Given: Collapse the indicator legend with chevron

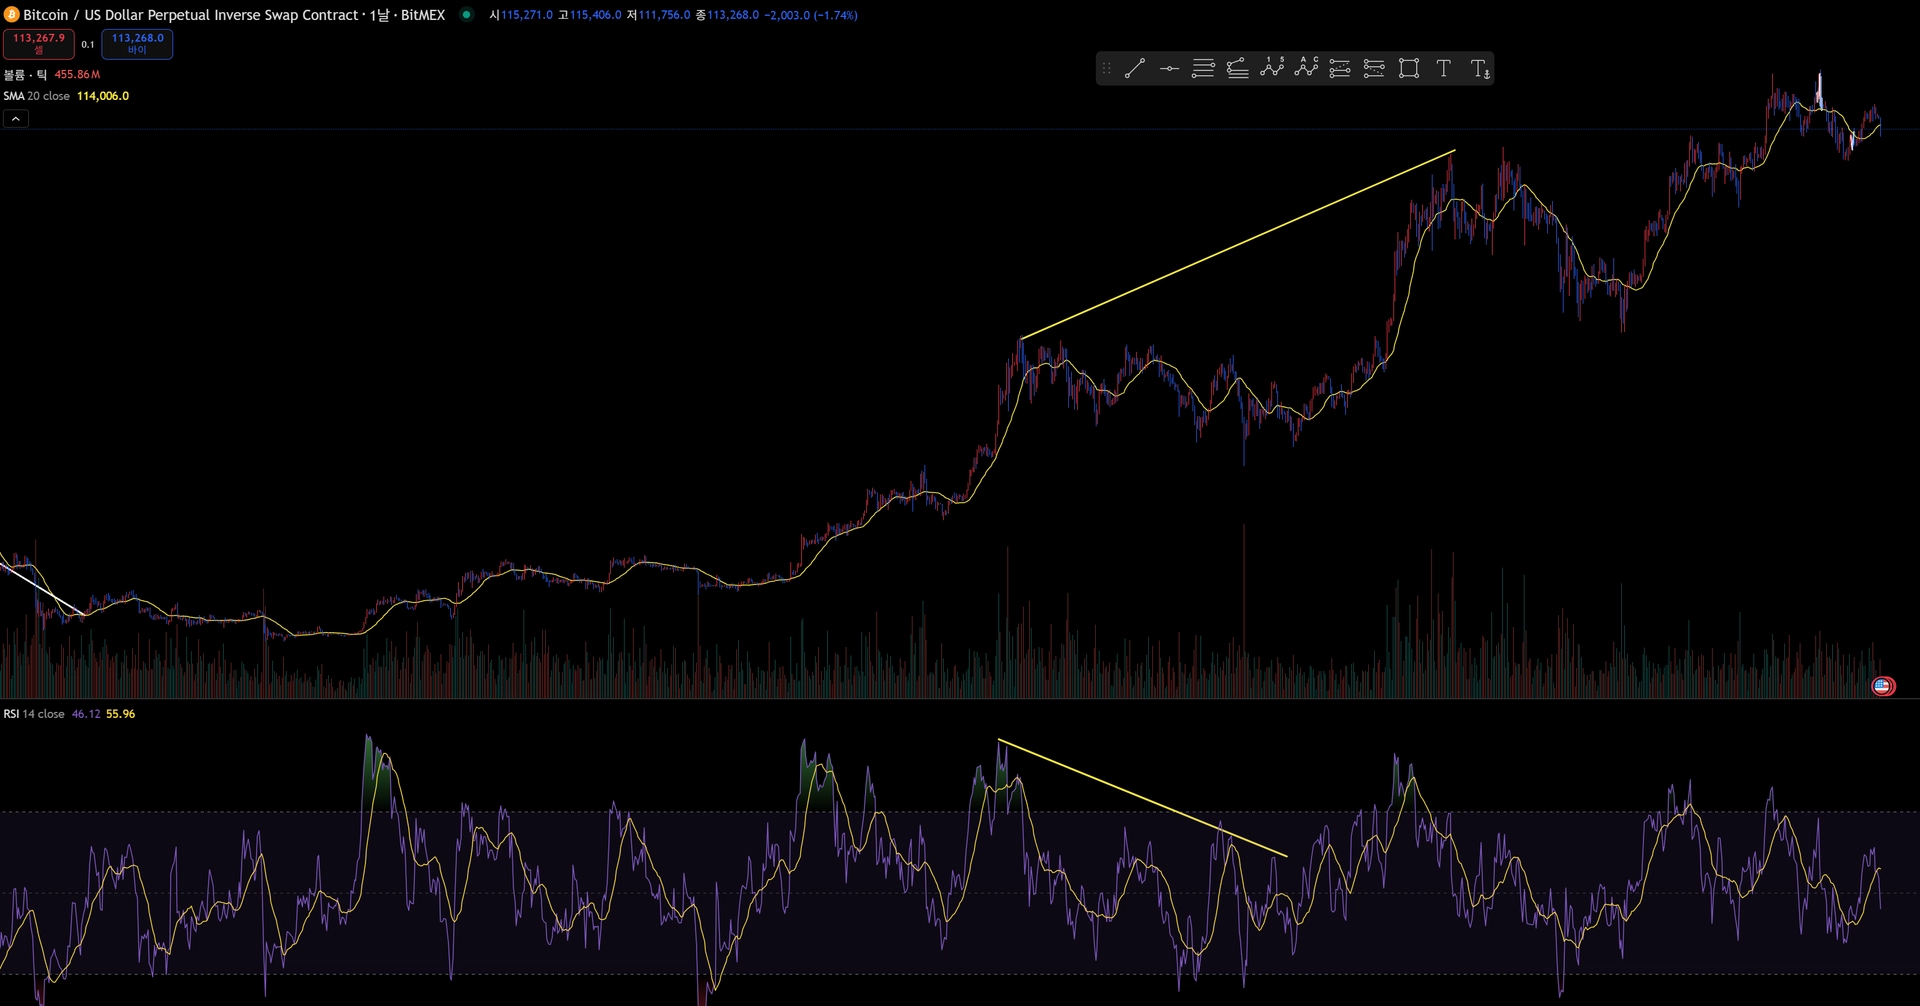Looking at the screenshot, I should (x=16, y=118).
